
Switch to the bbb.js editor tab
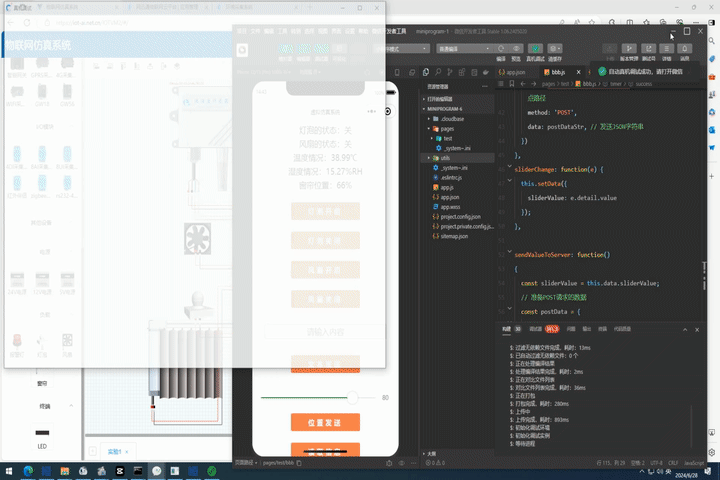(x=554, y=72)
